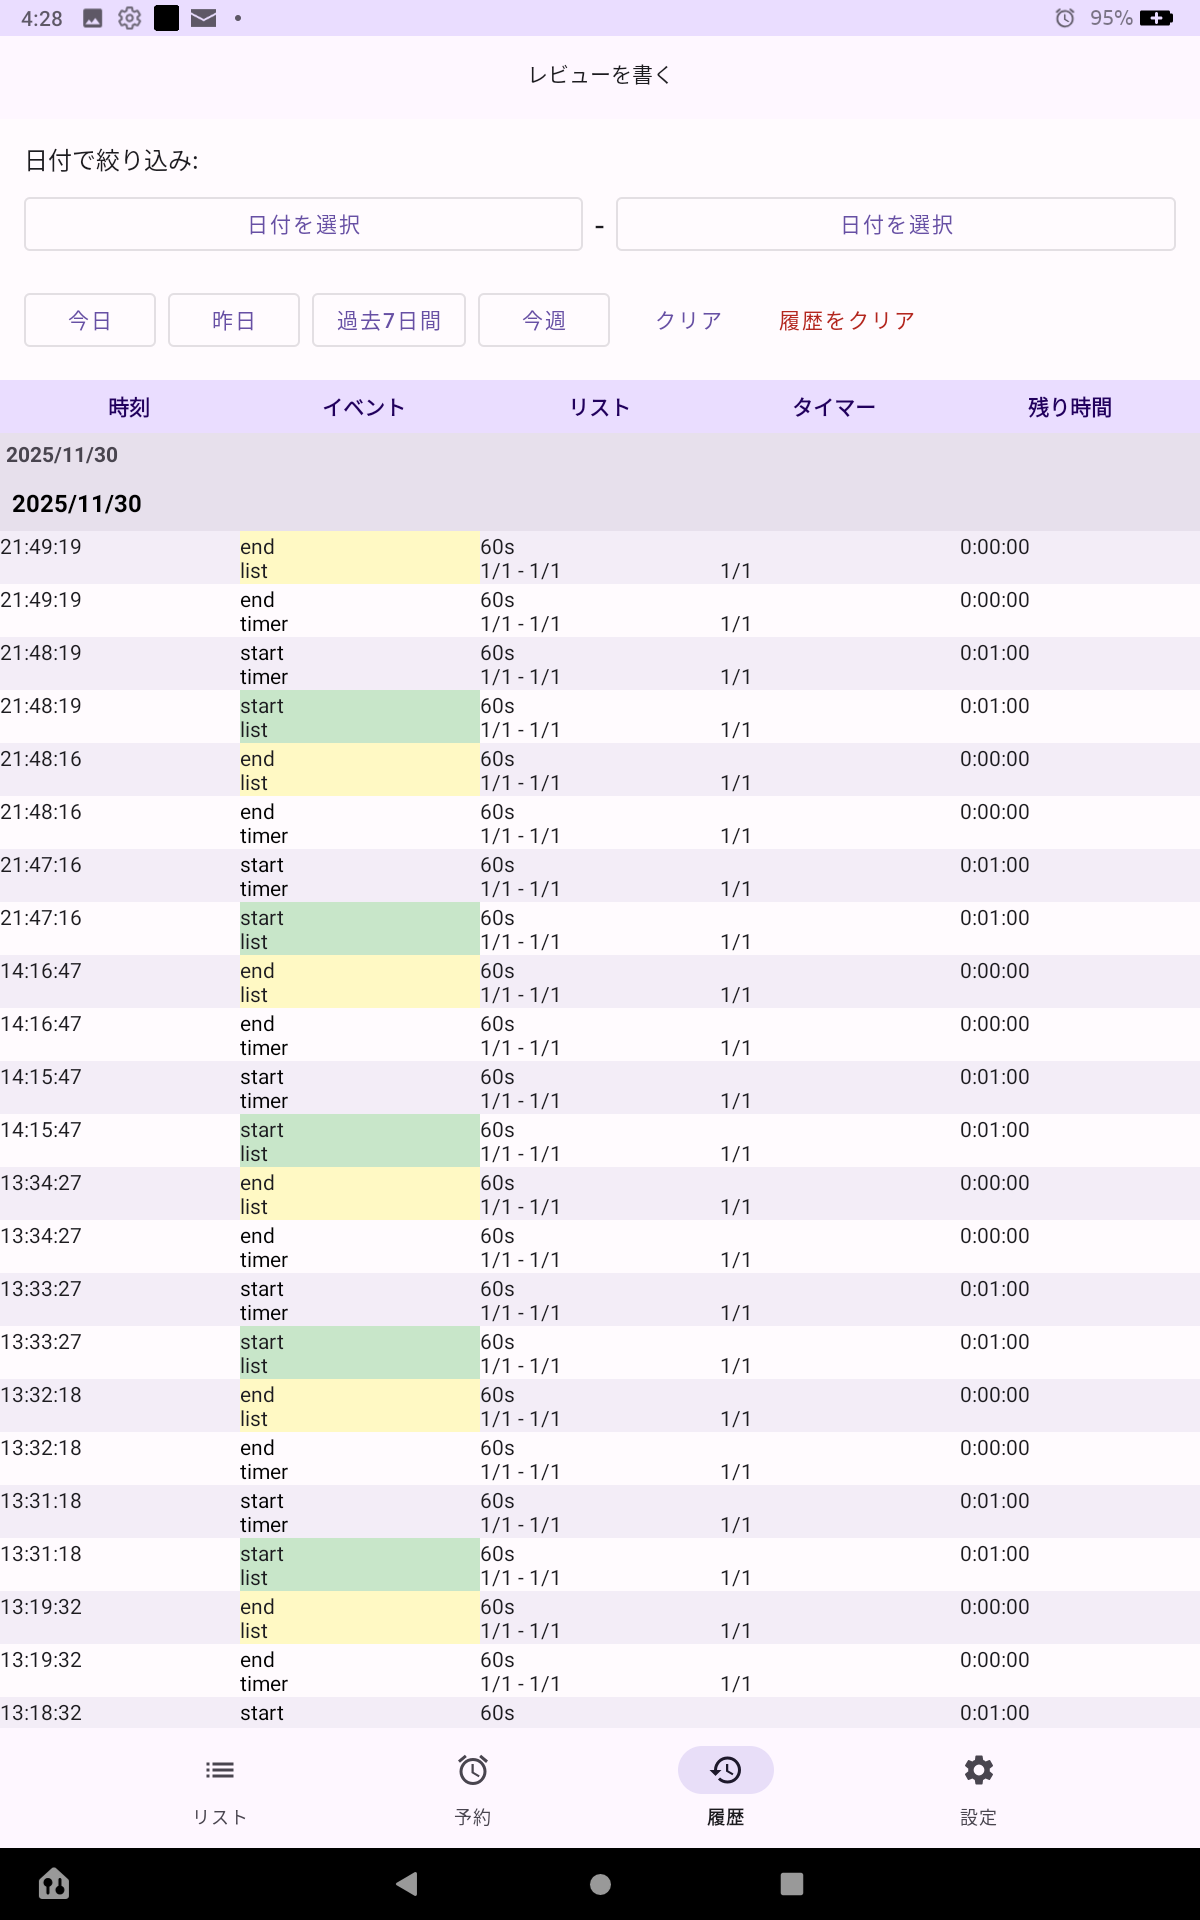This screenshot has height=1920, width=1200.
Task: Select the 履歴 history tab icon
Action: coord(726,1771)
